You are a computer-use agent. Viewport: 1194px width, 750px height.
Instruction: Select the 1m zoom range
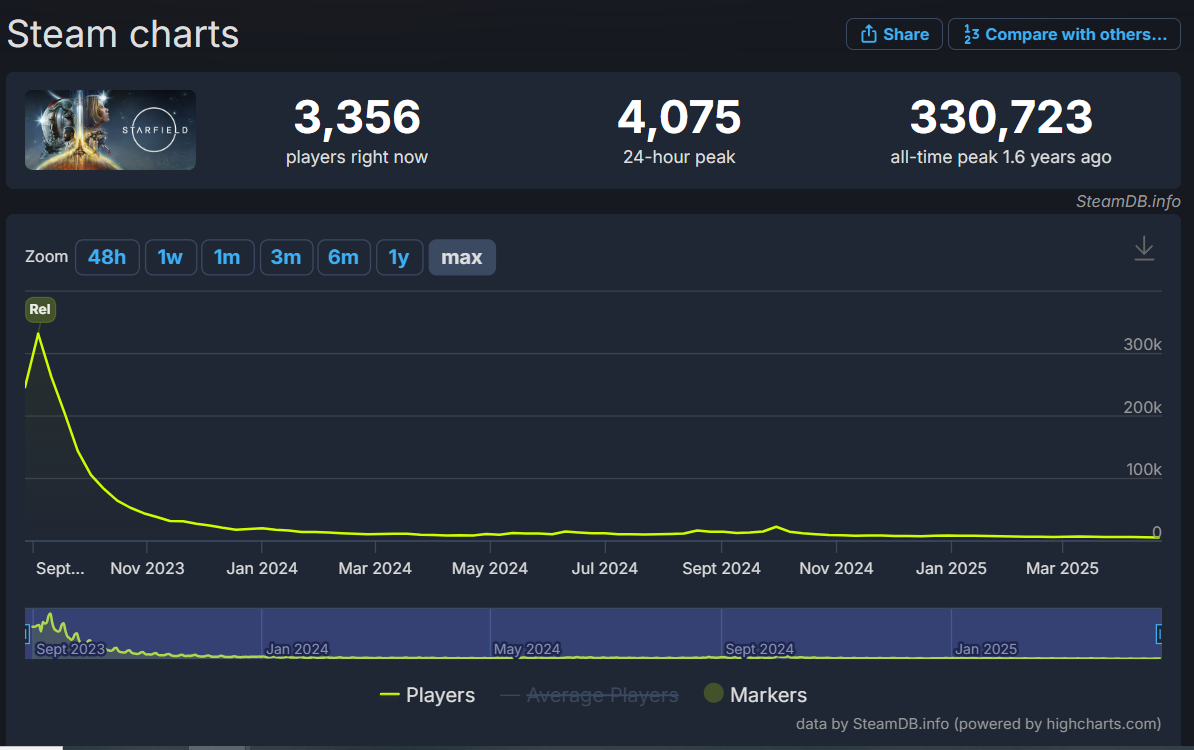228,257
